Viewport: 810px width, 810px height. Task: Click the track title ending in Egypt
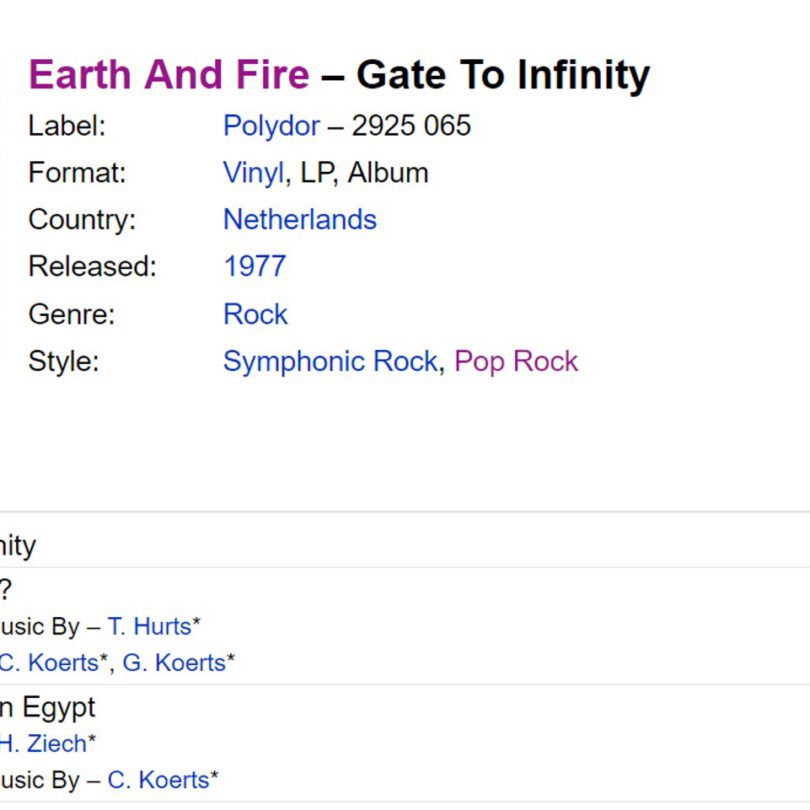(x=48, y=708)
